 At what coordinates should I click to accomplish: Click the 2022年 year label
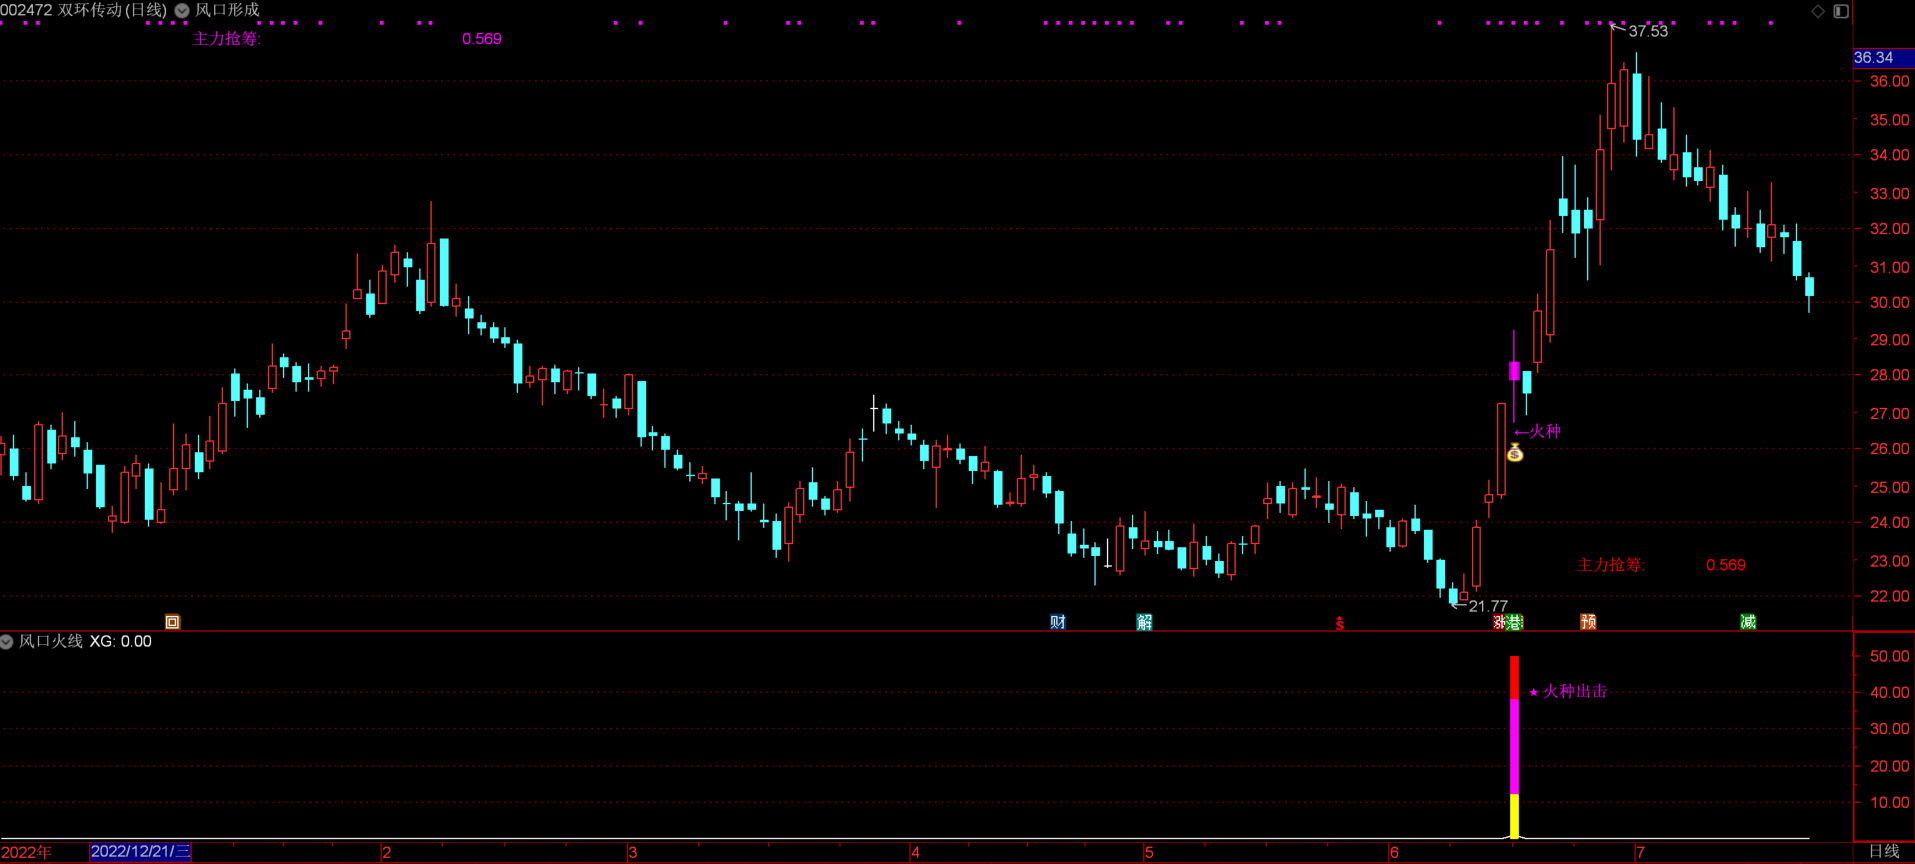pos(26,852)
